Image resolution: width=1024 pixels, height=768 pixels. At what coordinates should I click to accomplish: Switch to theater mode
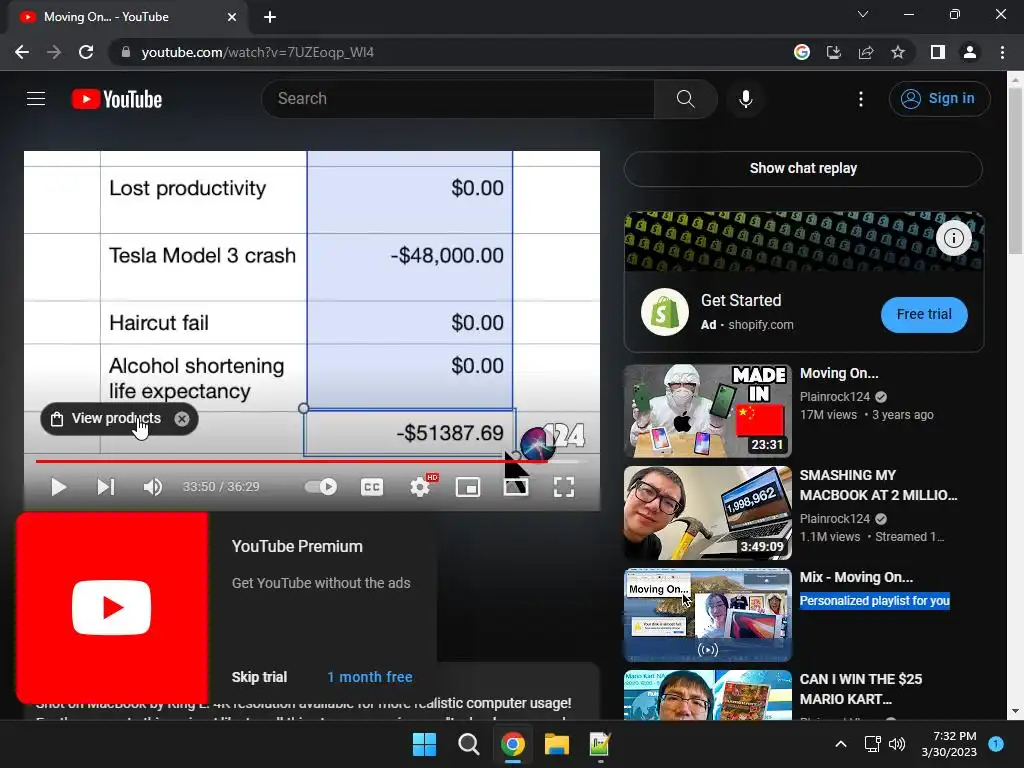coord(516,487)
